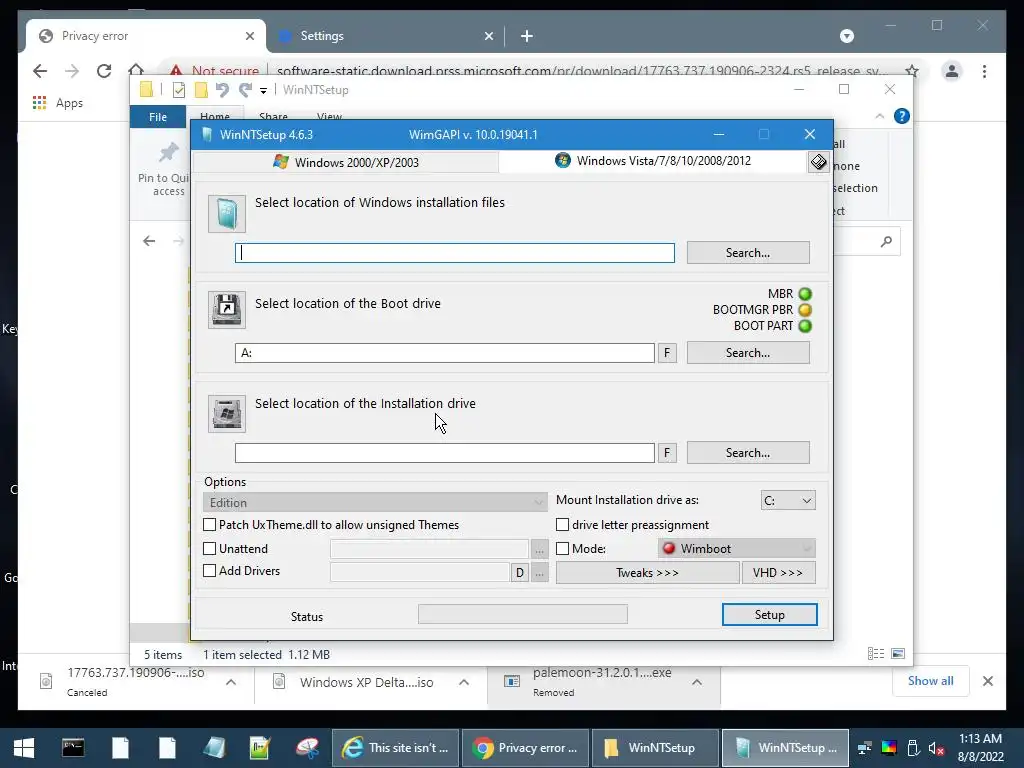Click Search for the Installation drive

coord(748,453)
